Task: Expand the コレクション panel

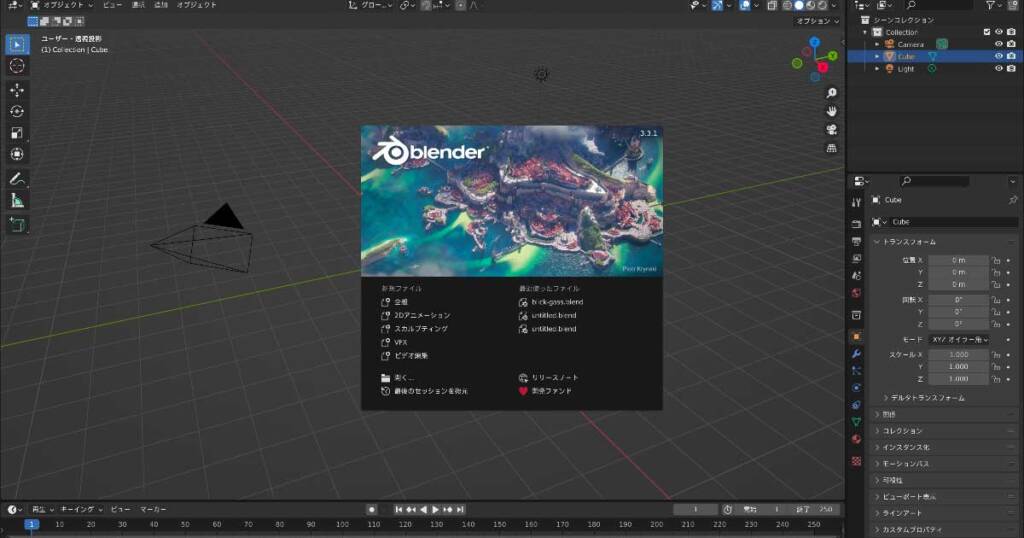Action: pos(944,431)
